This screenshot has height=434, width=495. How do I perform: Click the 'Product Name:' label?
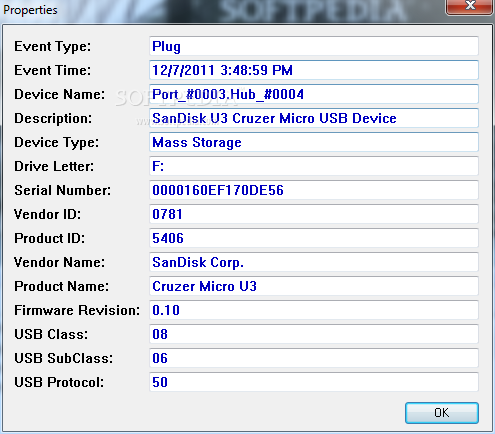coord(61,286)
